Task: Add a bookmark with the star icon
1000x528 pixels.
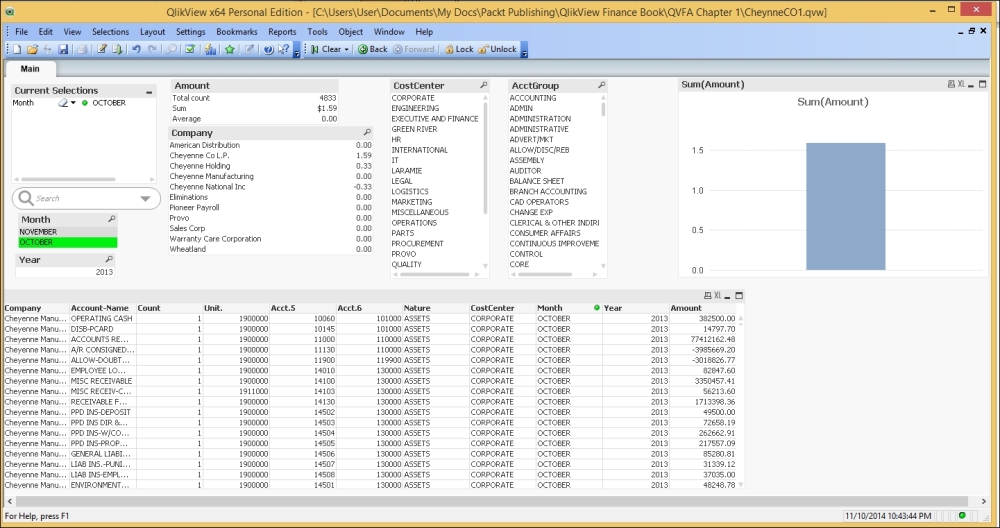Action: click(x=230, y=49)
